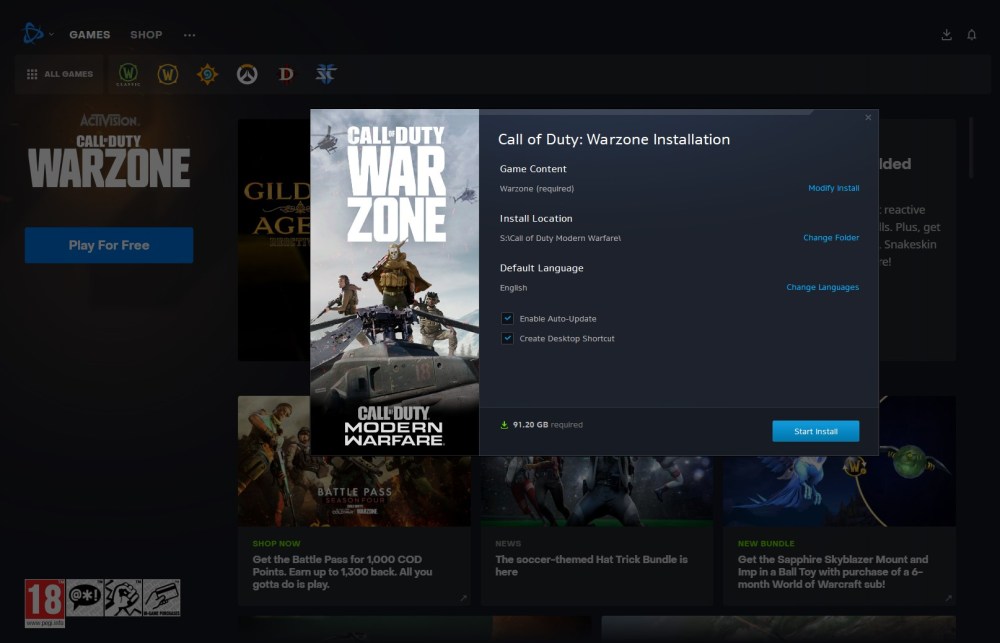Viewport: 1000px width, 643px height.
Task: Select the World of Warcraft Classic icon
Action: coord(127,73)
